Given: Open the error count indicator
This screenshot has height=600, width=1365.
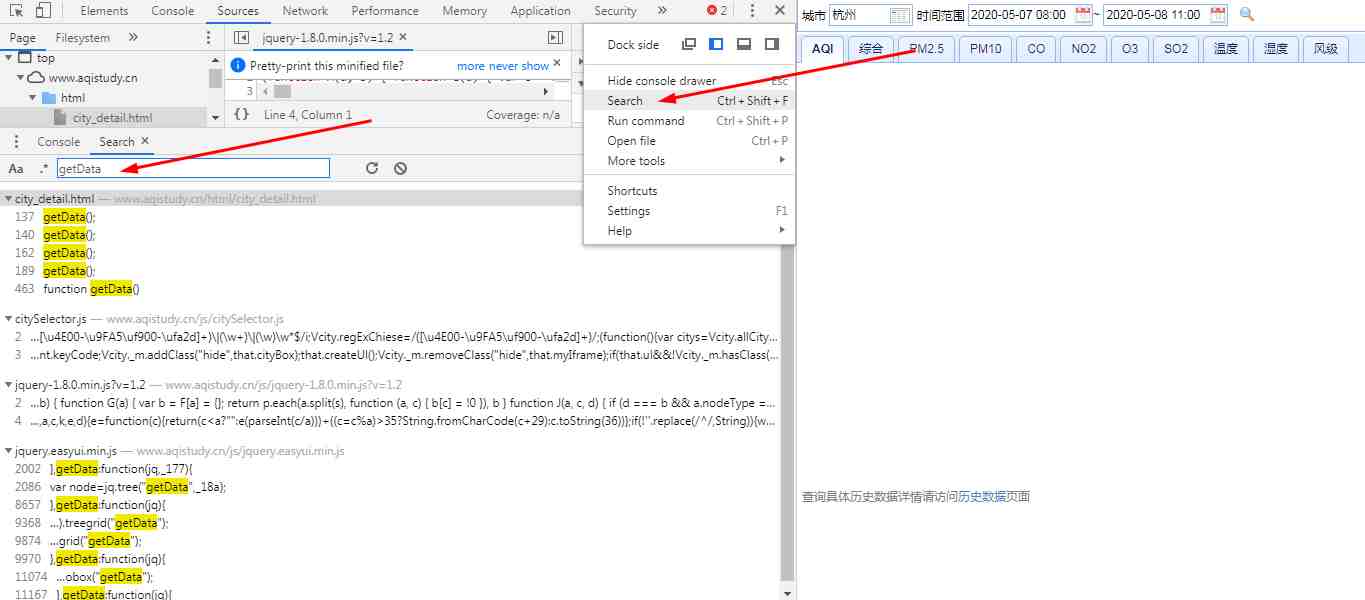Looking at the screenshot, I should tap(717, 11).
